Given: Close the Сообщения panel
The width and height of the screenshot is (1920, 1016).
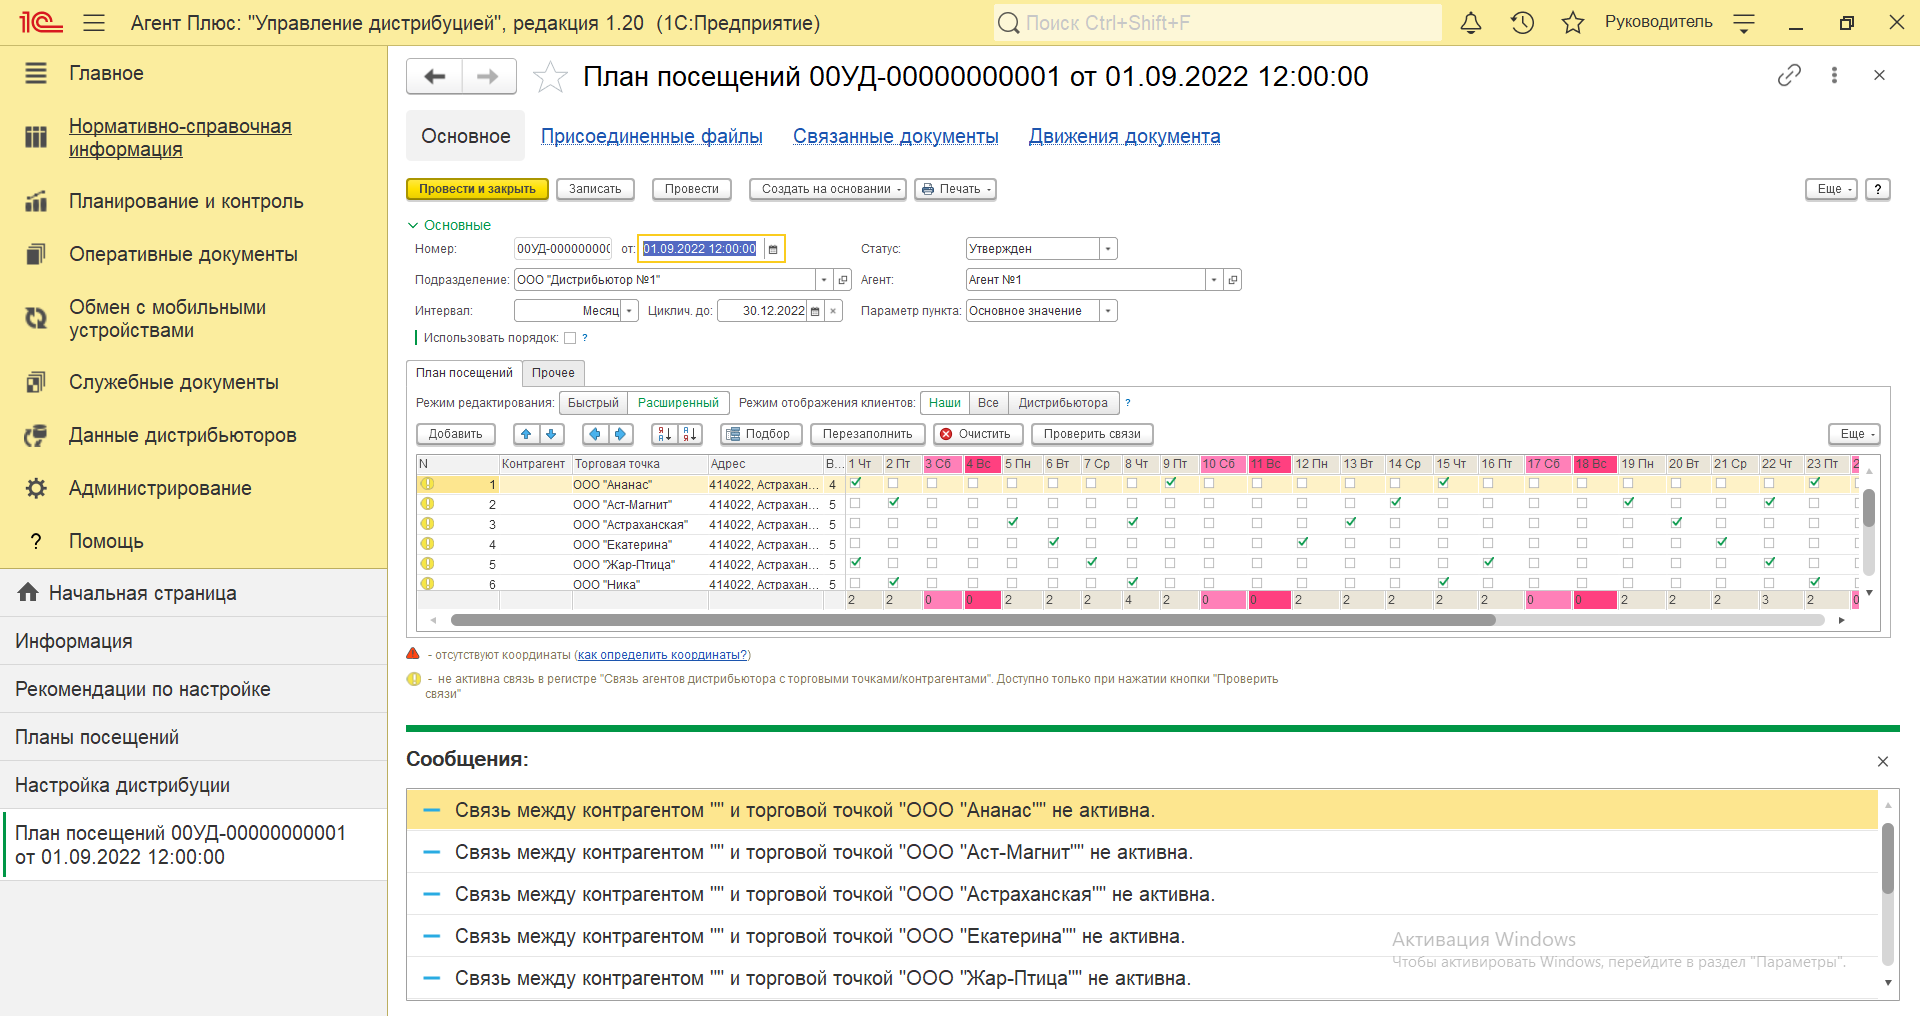Looking at the screenshot, I should click(1883, 762).
